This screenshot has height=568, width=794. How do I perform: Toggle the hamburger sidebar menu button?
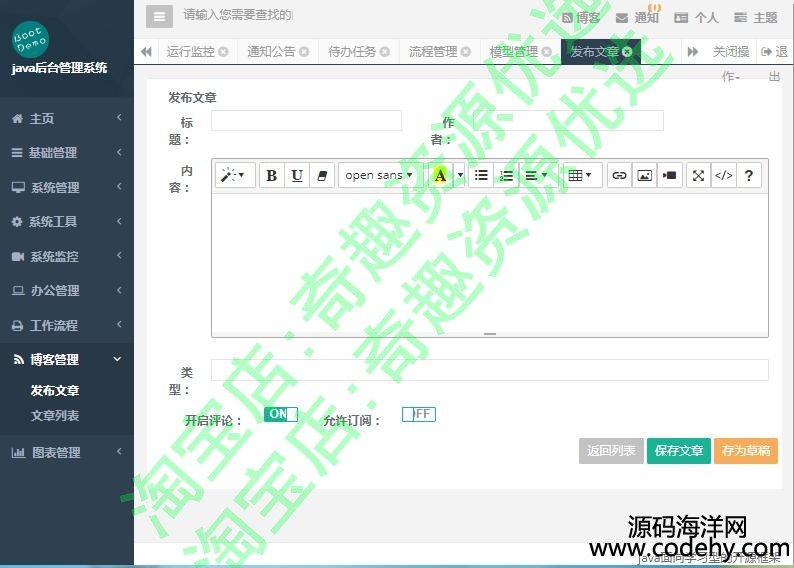pyautogui.click(x=159, y=17)
